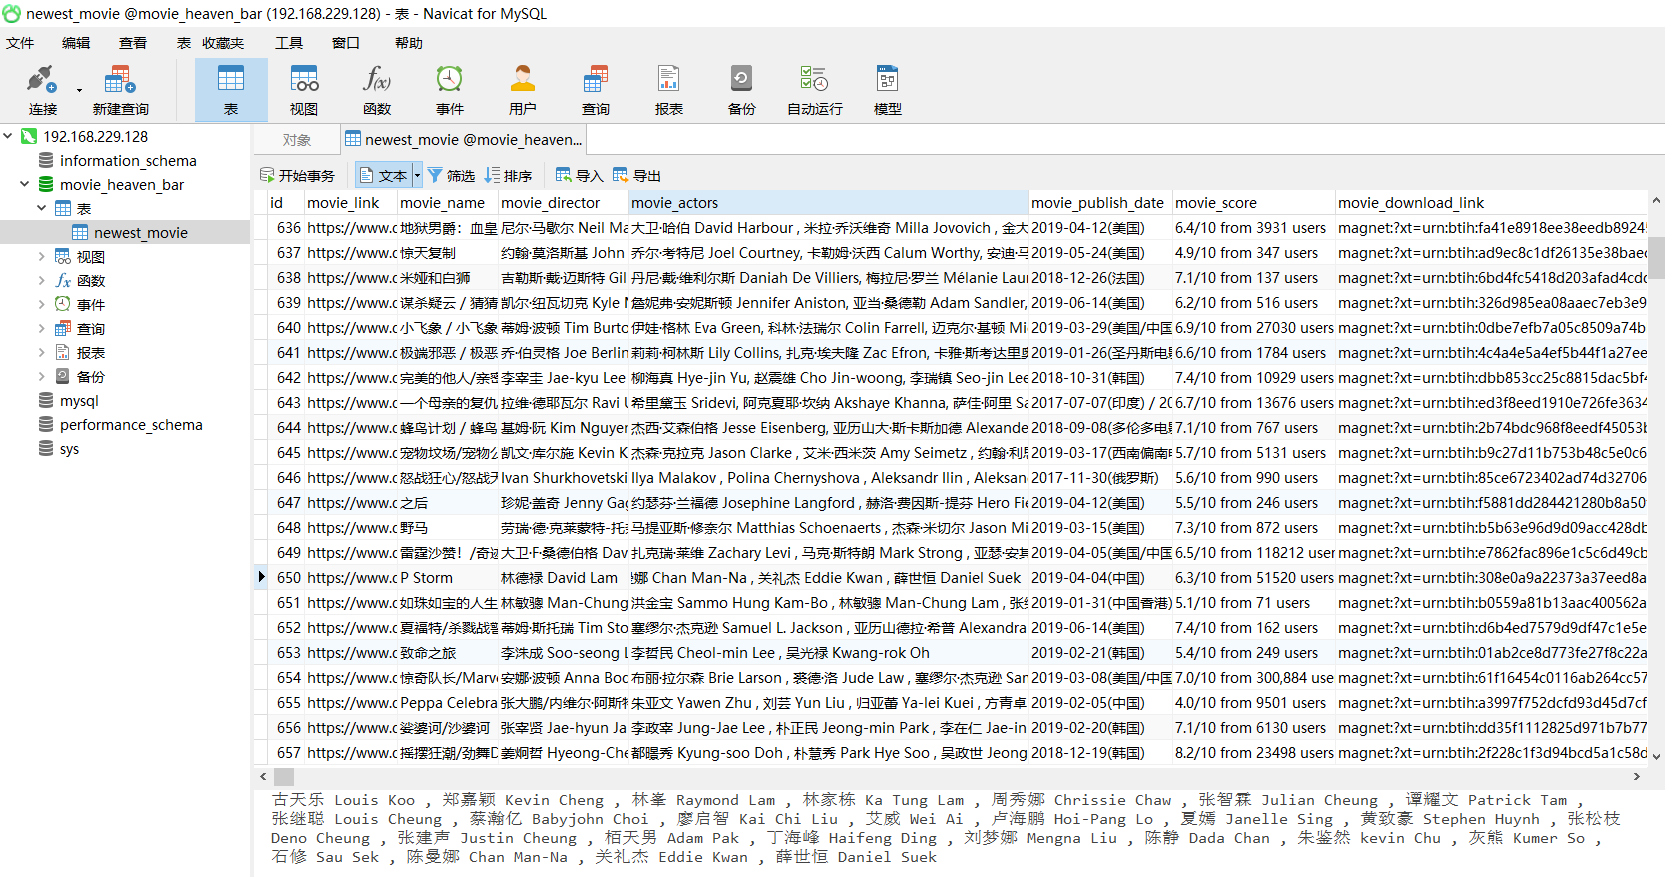Open the 自动运行 (Automation) toolbar icon
This screenshot has width=1665, height=877.
(815, 89)
